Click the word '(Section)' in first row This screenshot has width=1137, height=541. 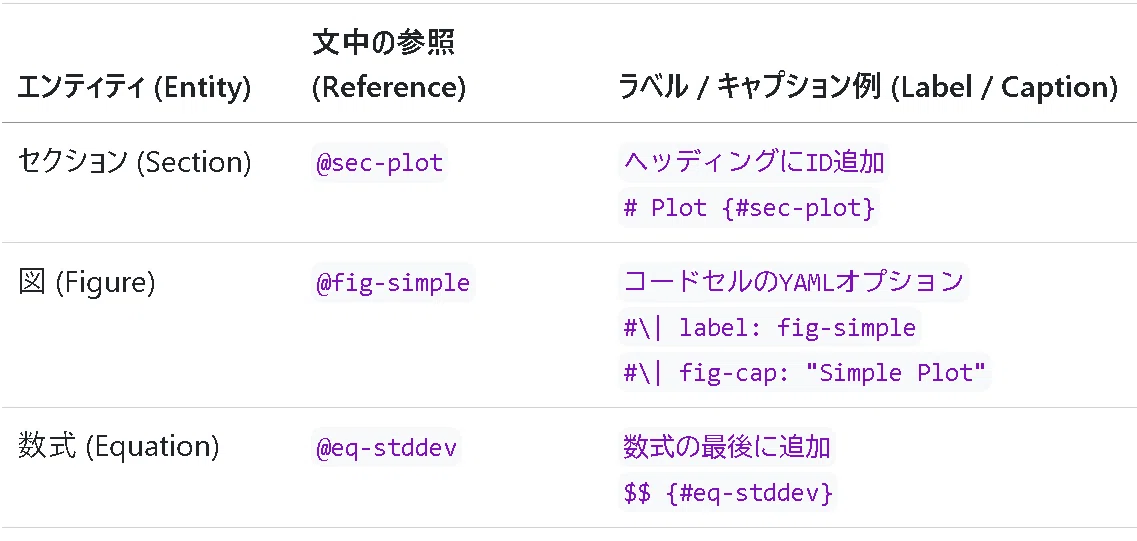coord(194,163)
